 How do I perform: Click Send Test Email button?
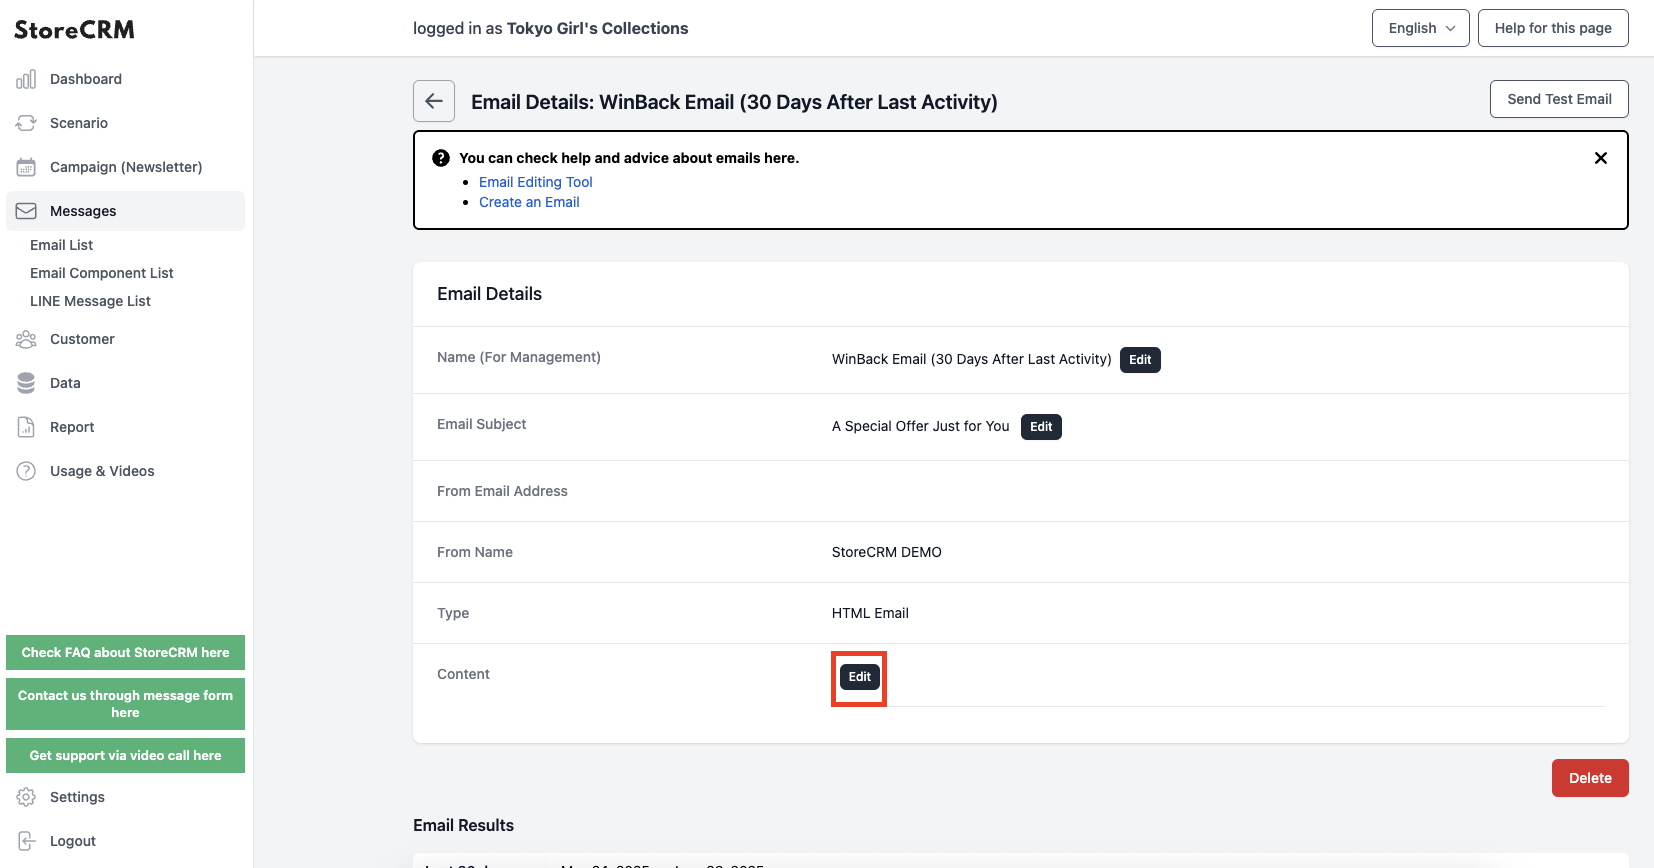tap(1559, 99)
